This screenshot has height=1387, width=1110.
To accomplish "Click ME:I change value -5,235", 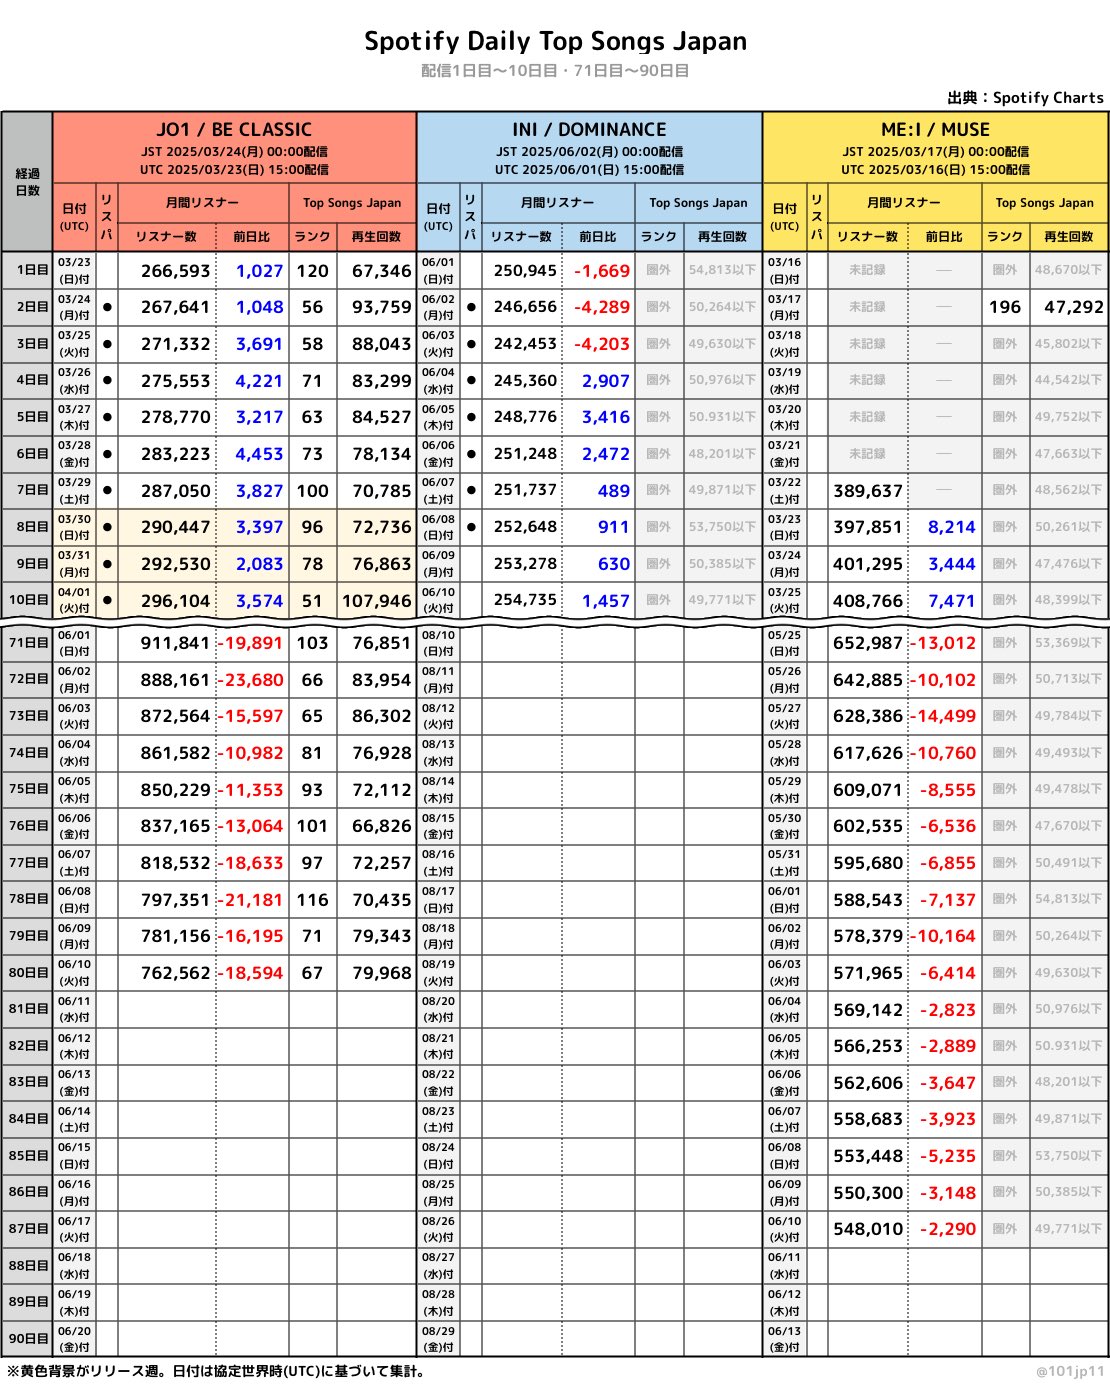I will [x=947, y=1156].
